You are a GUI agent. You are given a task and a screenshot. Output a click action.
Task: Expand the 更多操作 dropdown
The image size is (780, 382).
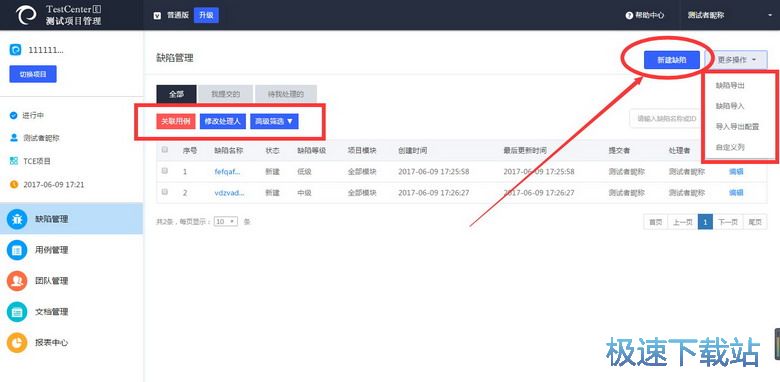point(737,60)
